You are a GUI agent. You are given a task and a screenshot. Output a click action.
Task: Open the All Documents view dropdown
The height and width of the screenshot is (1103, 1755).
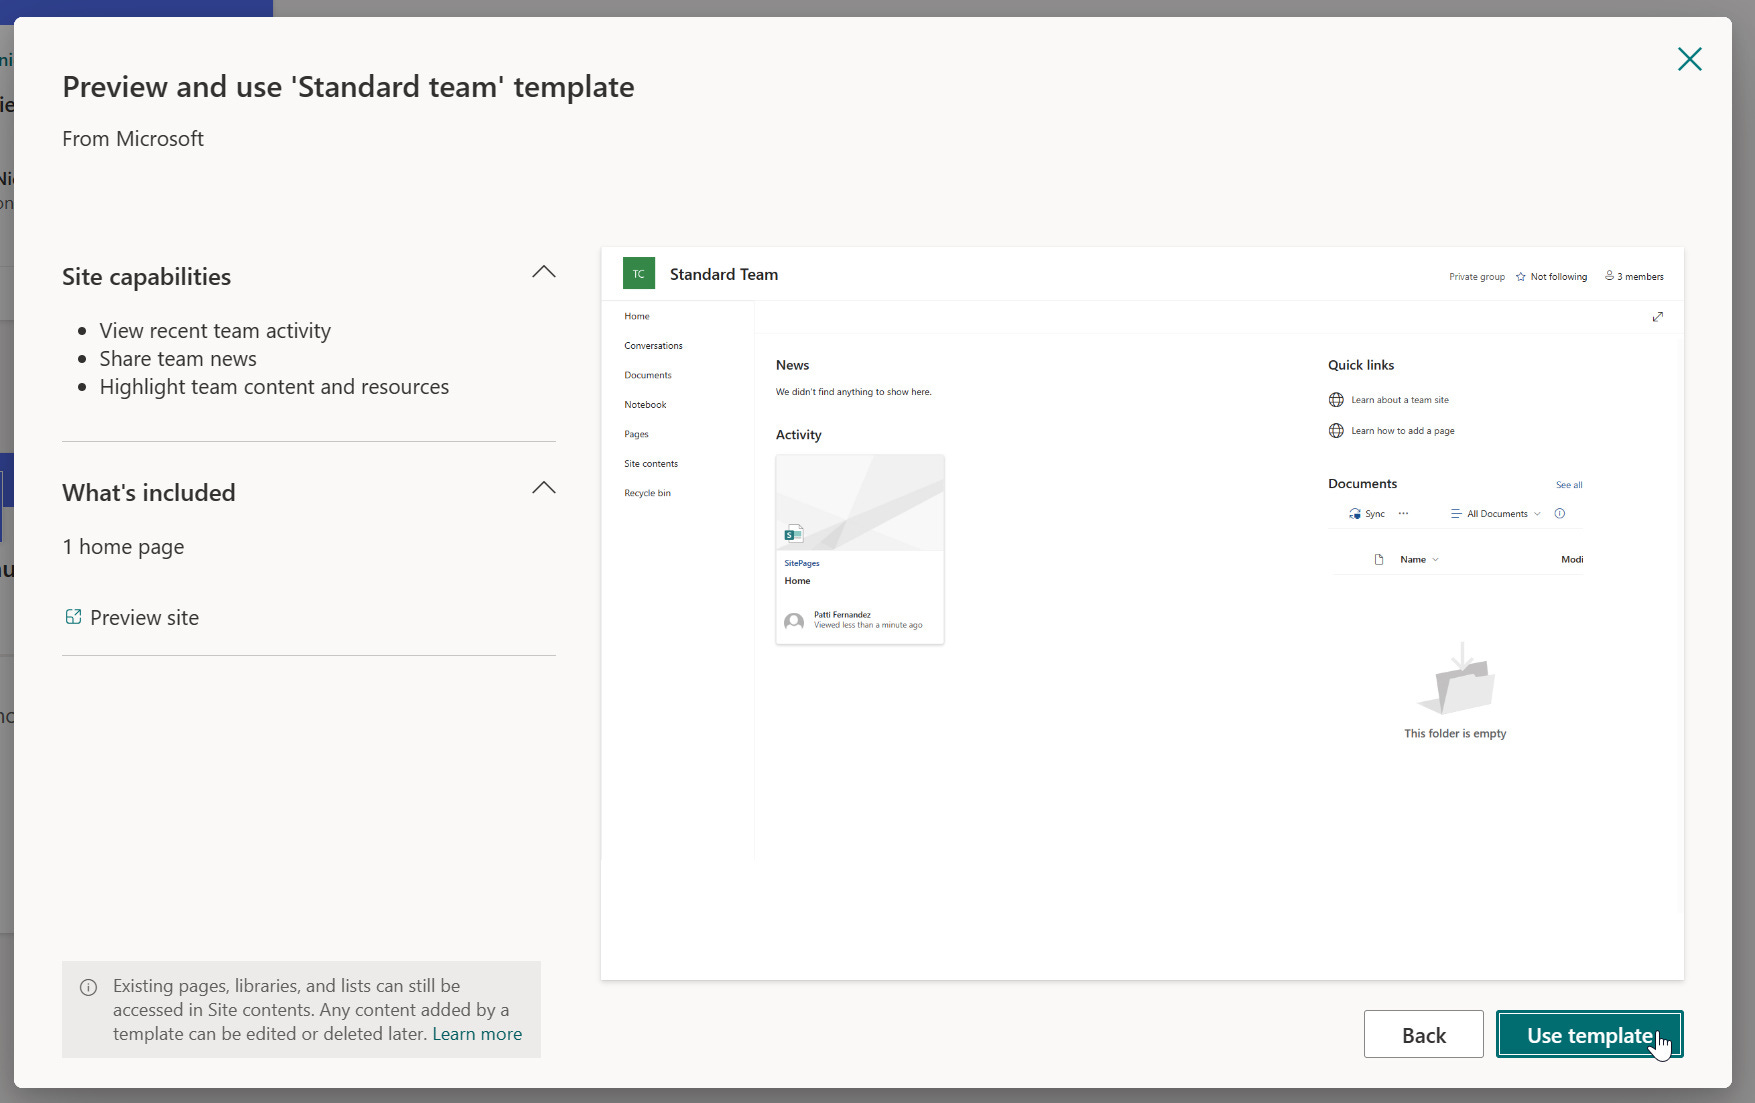[1495, 514]
